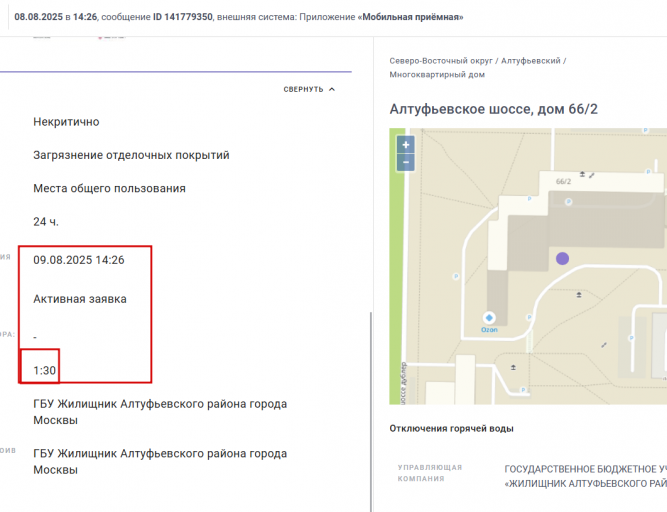The height and width of the screenshot is (512, 667).
Task: Select the Некритично priority value
Action: [x=66, y=122]
